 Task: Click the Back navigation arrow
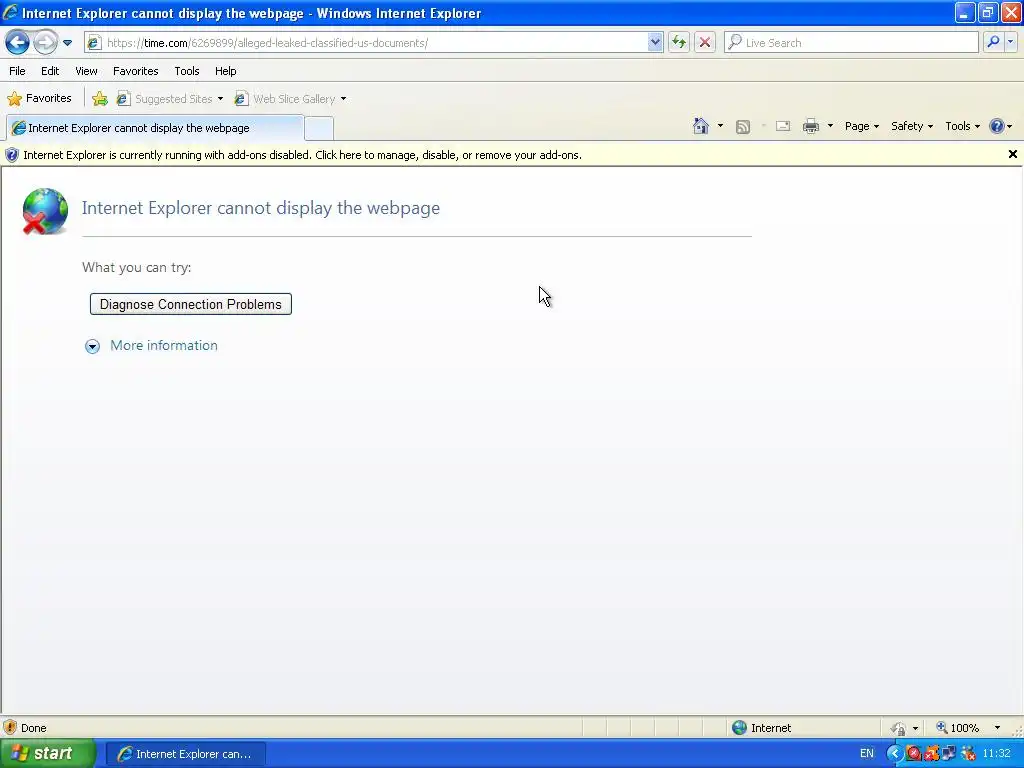click(x=17, y=42)
